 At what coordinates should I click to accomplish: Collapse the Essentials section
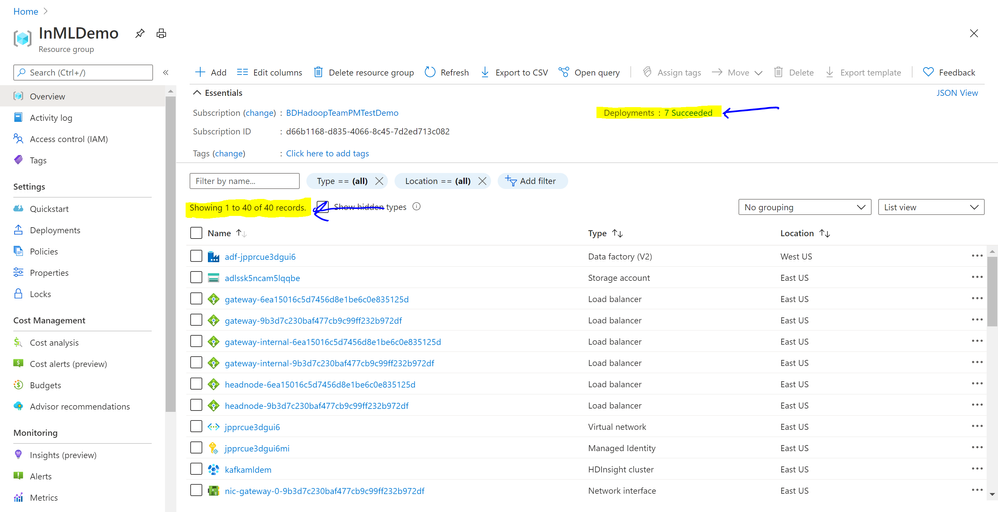click(x=217, y=93)
